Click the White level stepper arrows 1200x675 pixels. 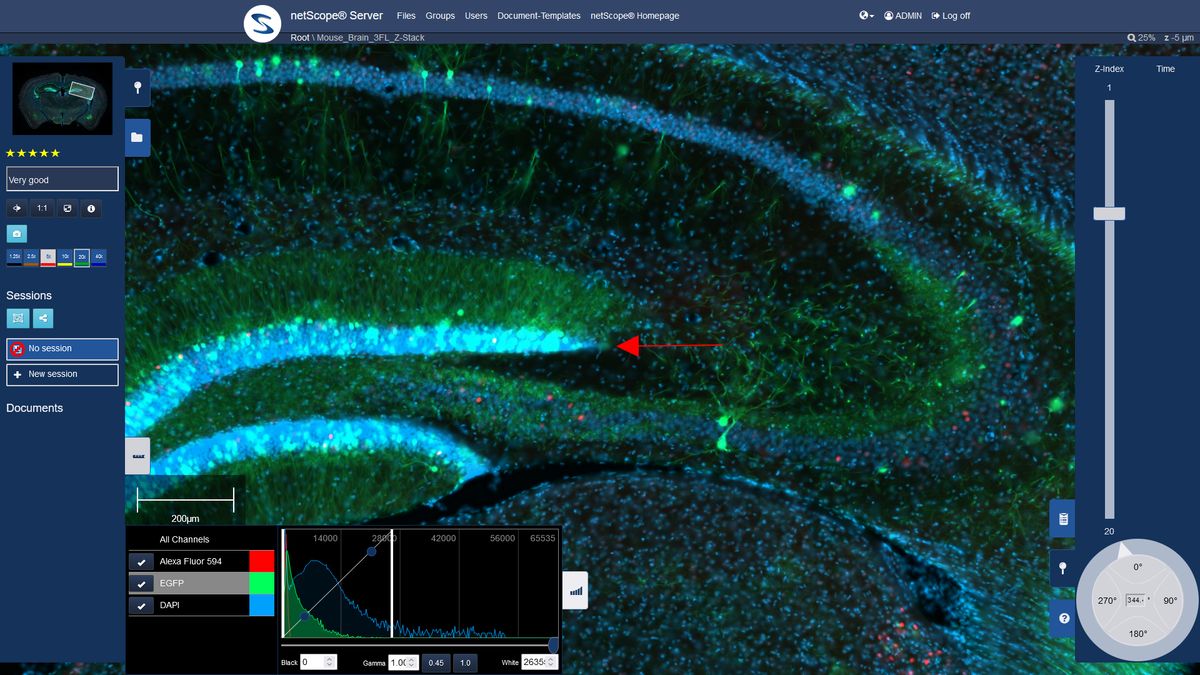click(552, 662)
